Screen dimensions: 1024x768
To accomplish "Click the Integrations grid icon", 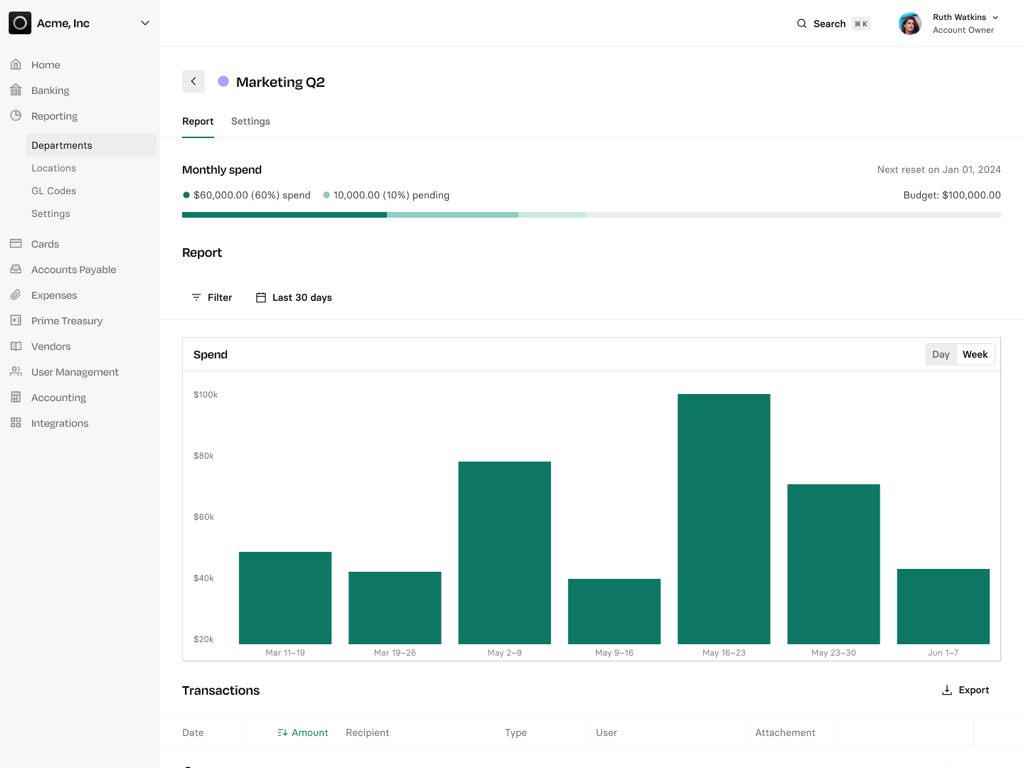I will pyautogui.click(x=16, y=423).
